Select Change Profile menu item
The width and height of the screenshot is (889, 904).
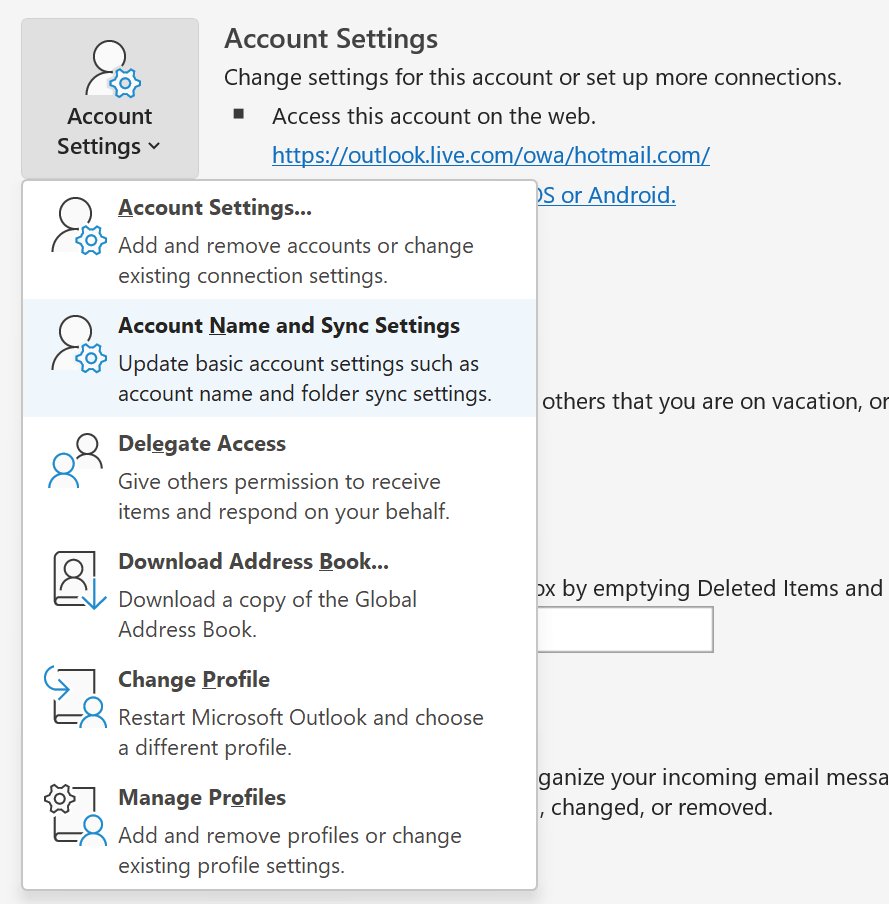tap(280, 713)
